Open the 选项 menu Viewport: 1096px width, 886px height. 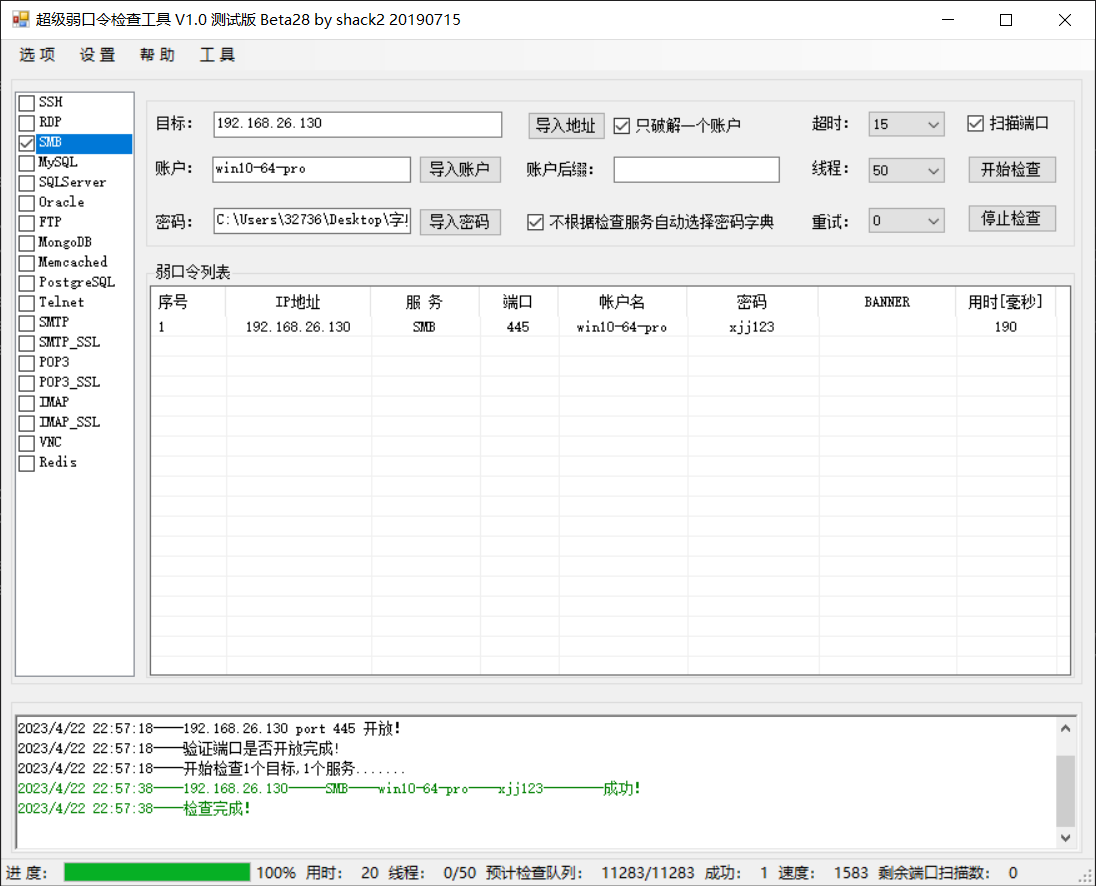[37, 55]
